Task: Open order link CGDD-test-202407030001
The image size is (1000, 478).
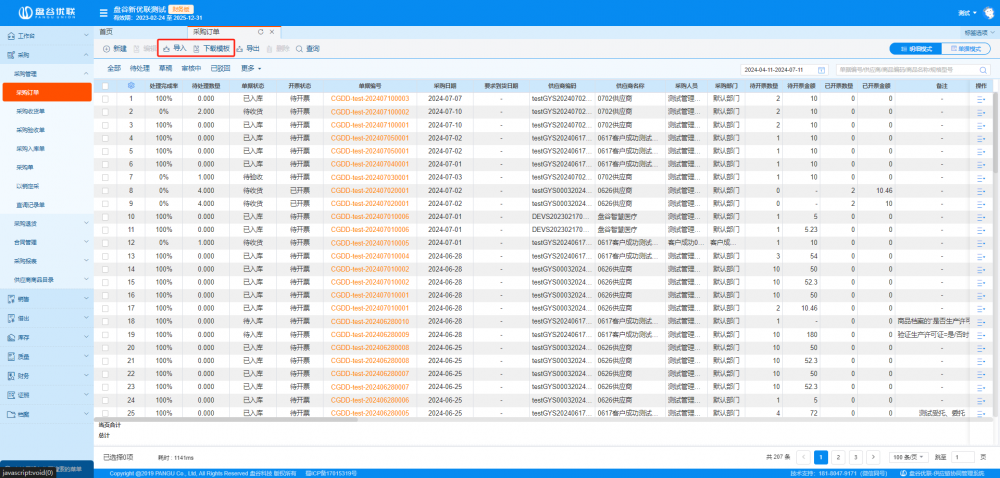Action: [369, 177]
